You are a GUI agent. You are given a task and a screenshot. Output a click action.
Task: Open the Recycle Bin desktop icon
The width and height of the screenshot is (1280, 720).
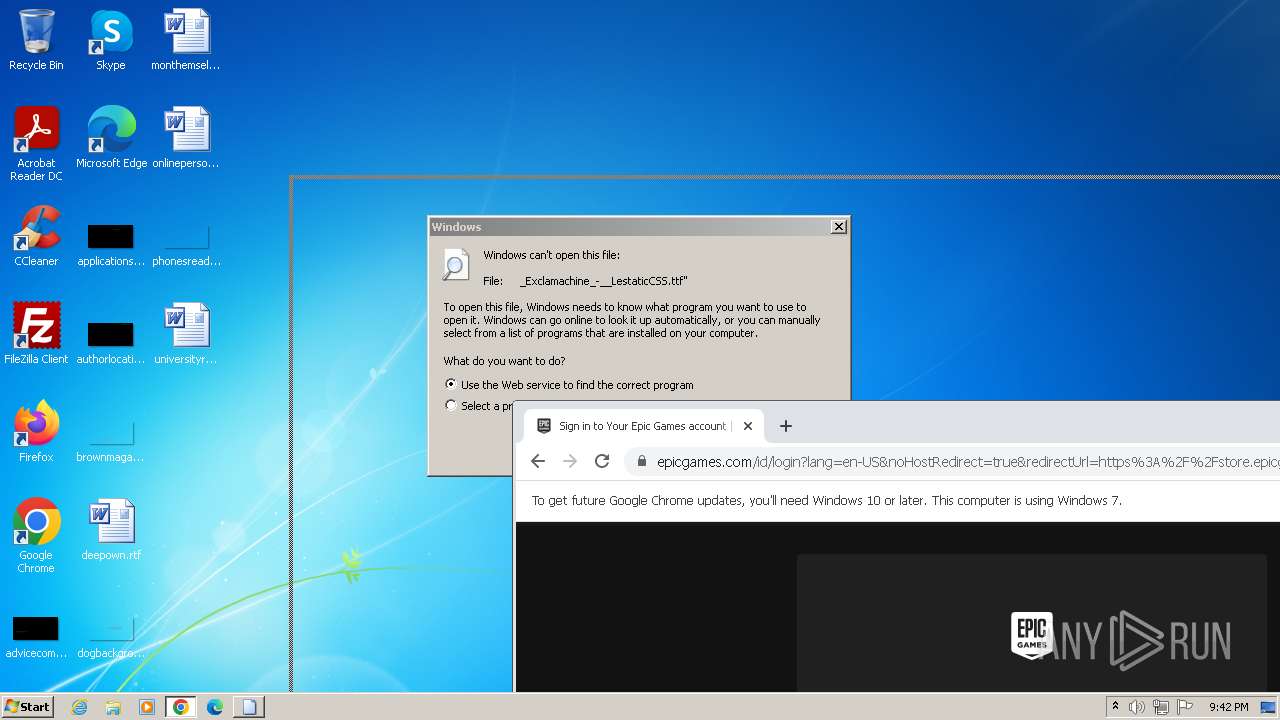(x=36, y=40)
